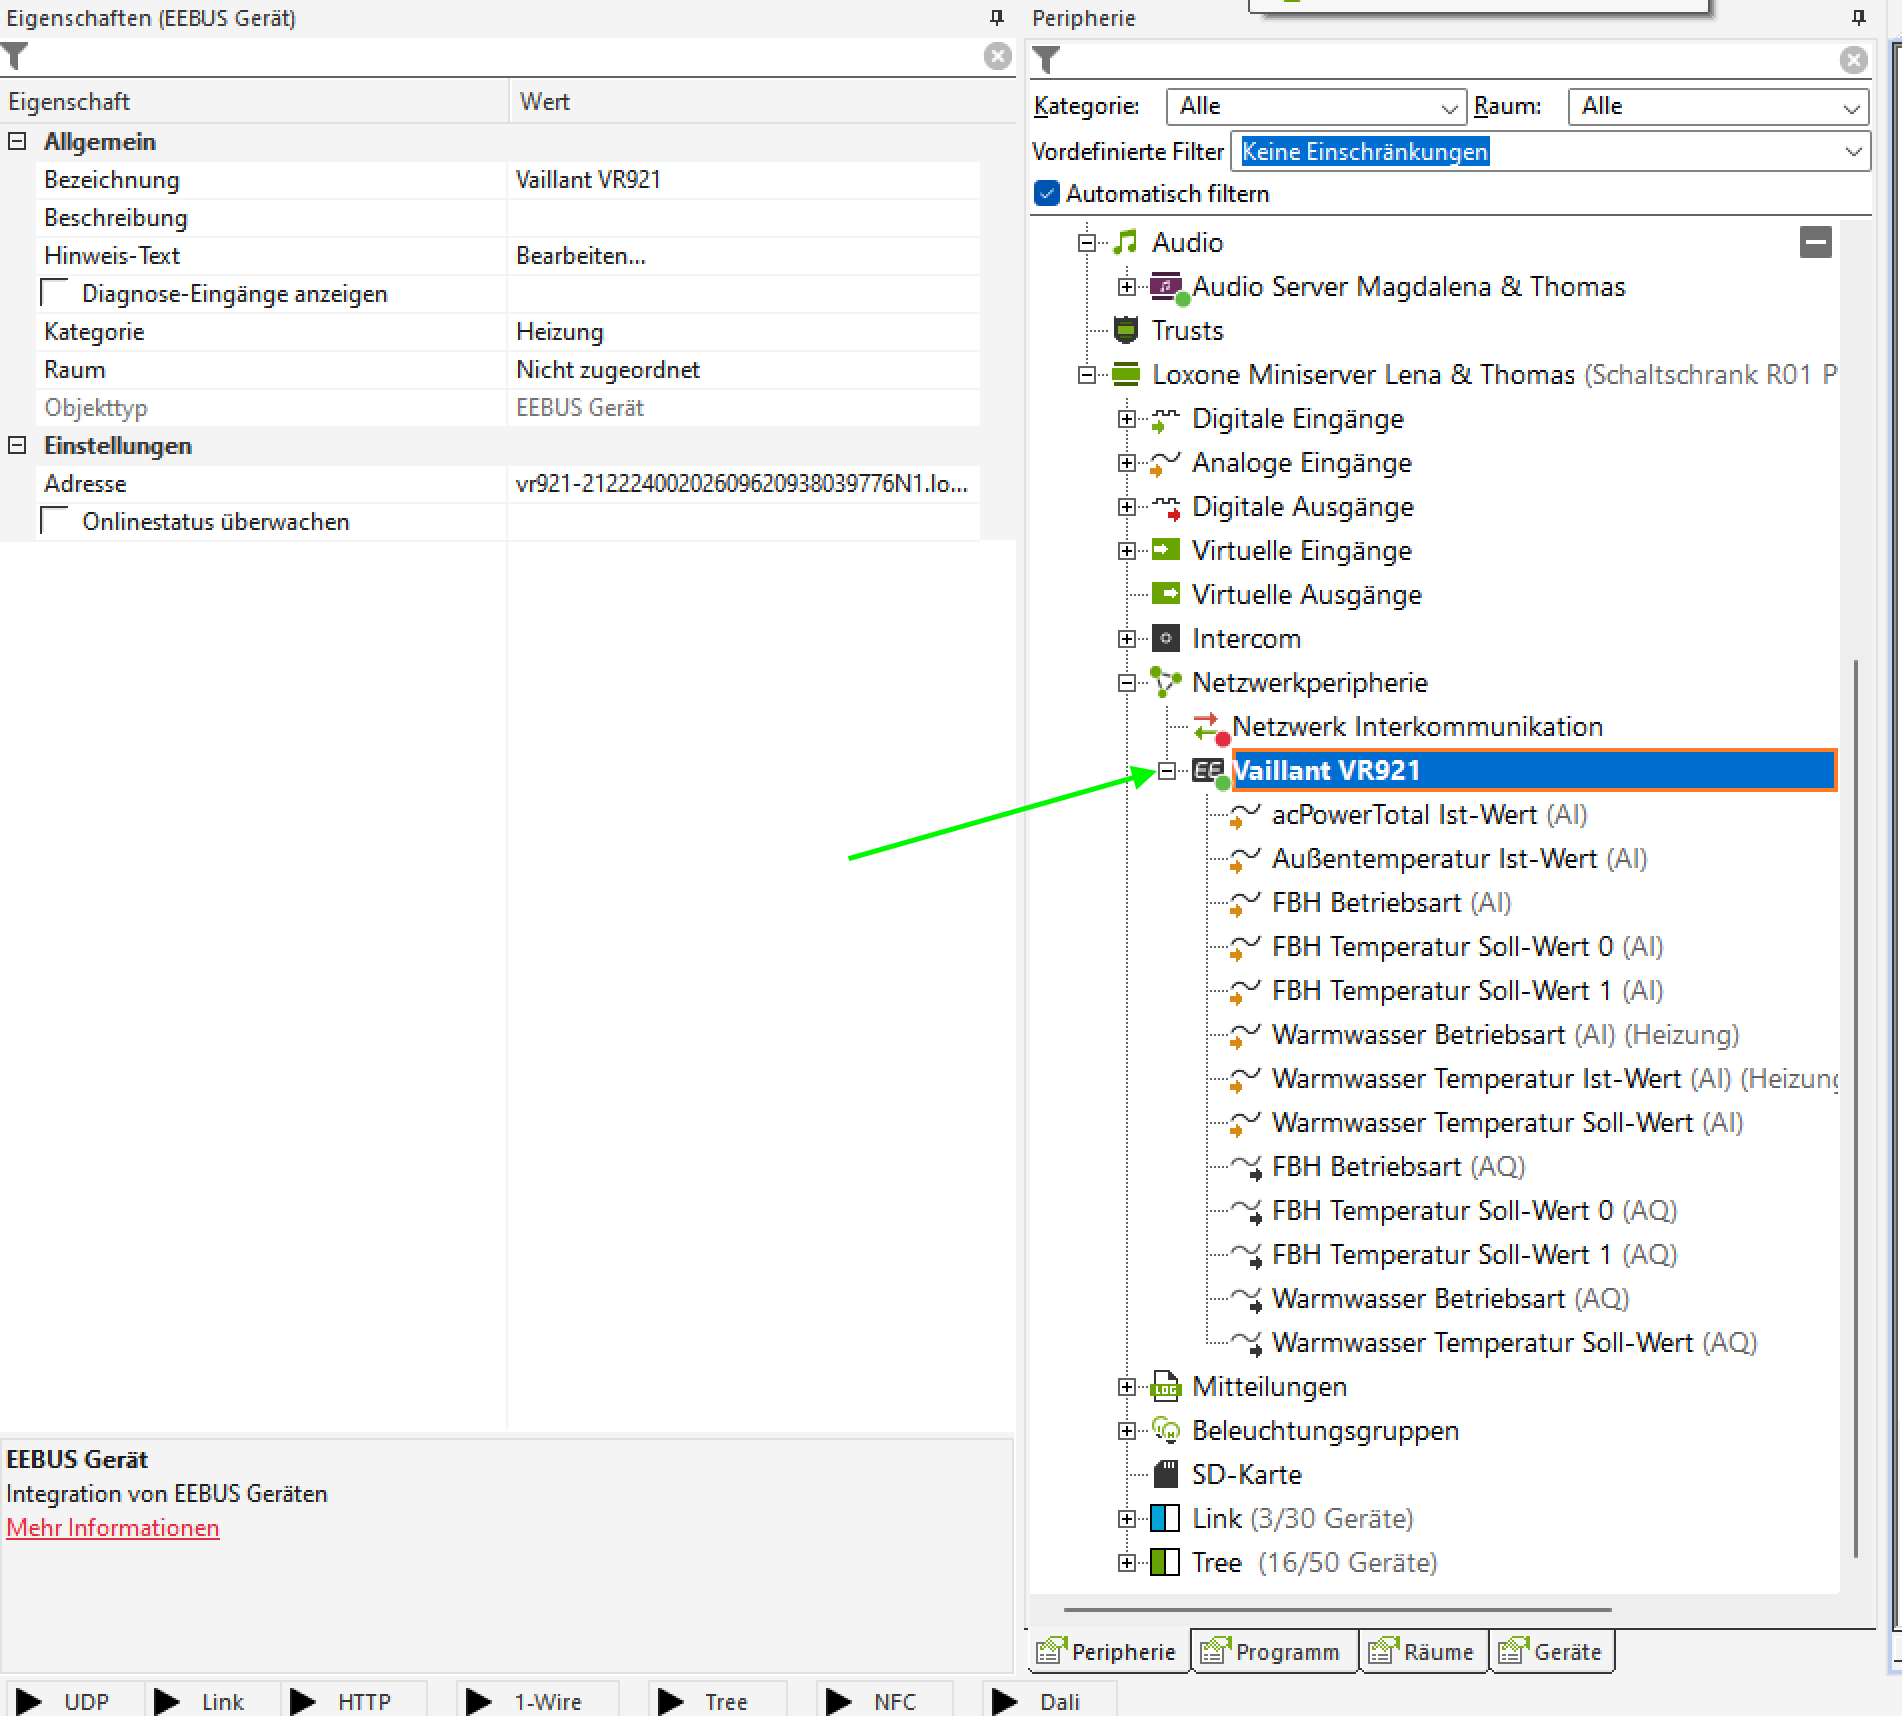
Task: Uncheck the Automatisch filtern checkbox
Action: coord(1046,193)
